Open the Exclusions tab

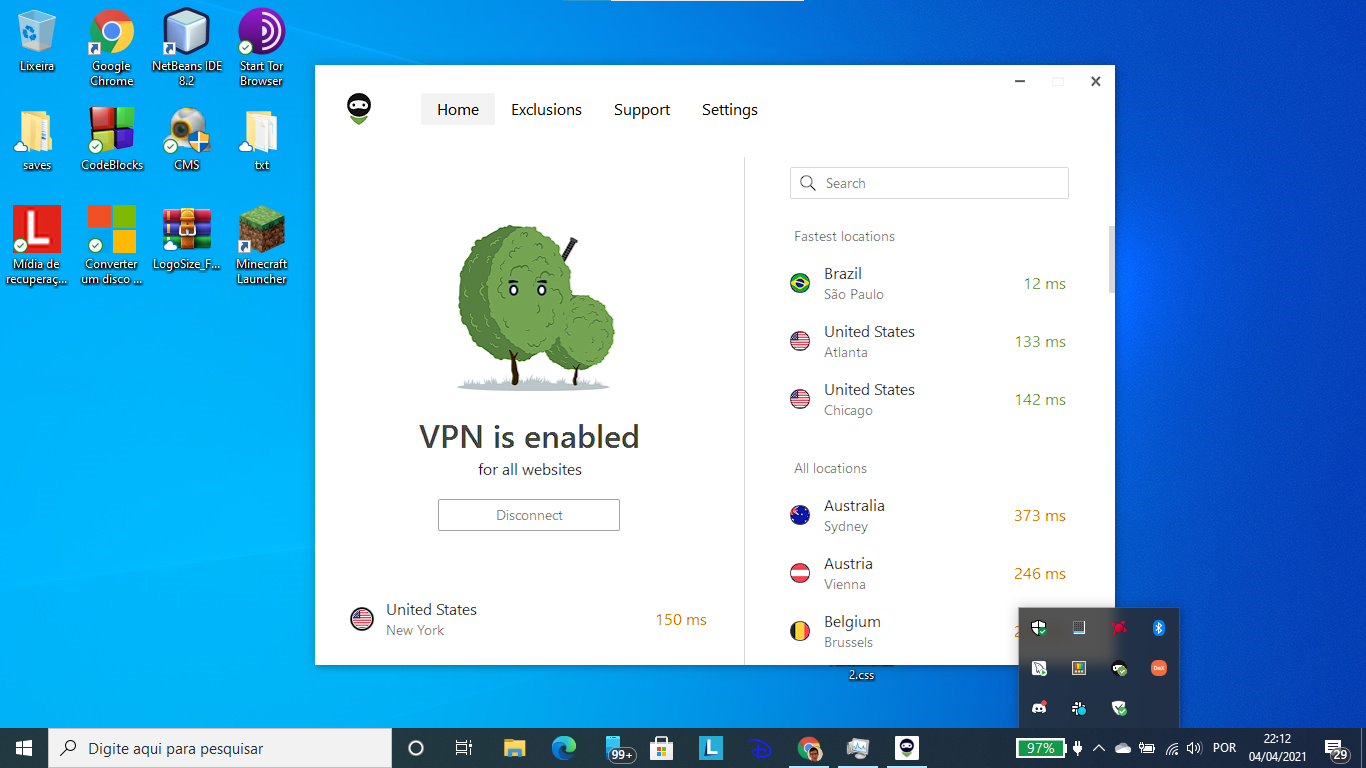click(546, 109)
